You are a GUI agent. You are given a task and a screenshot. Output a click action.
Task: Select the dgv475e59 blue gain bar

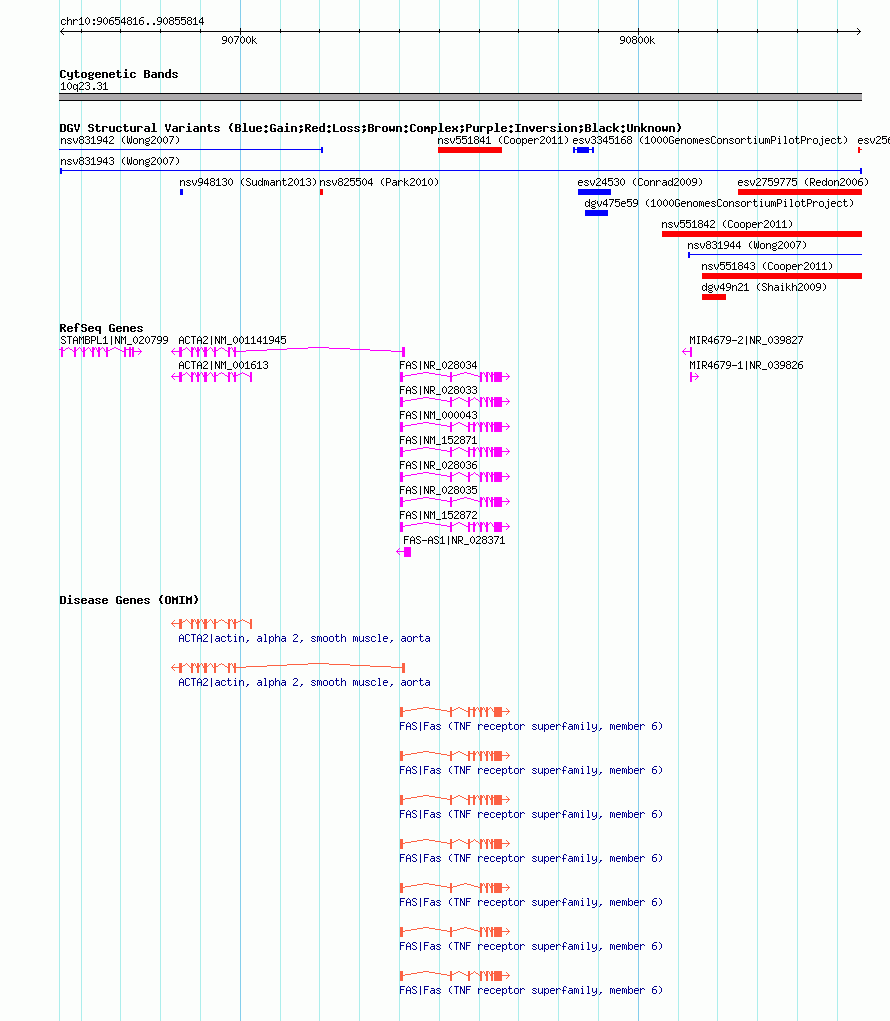[596, 213]
